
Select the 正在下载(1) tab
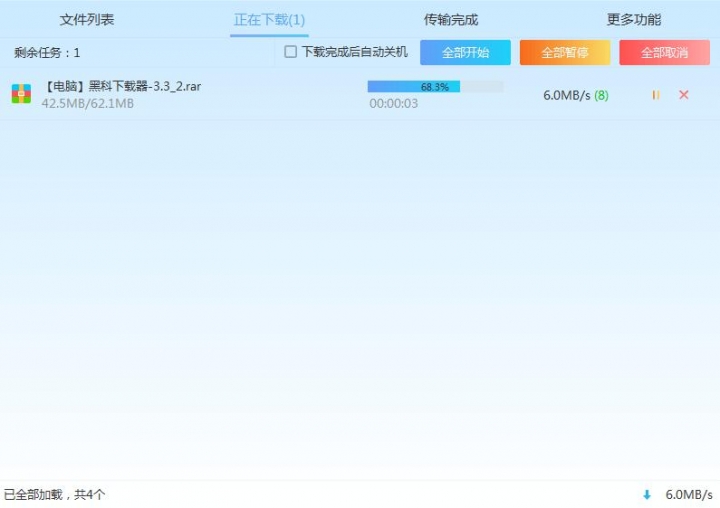coord(269,20)
